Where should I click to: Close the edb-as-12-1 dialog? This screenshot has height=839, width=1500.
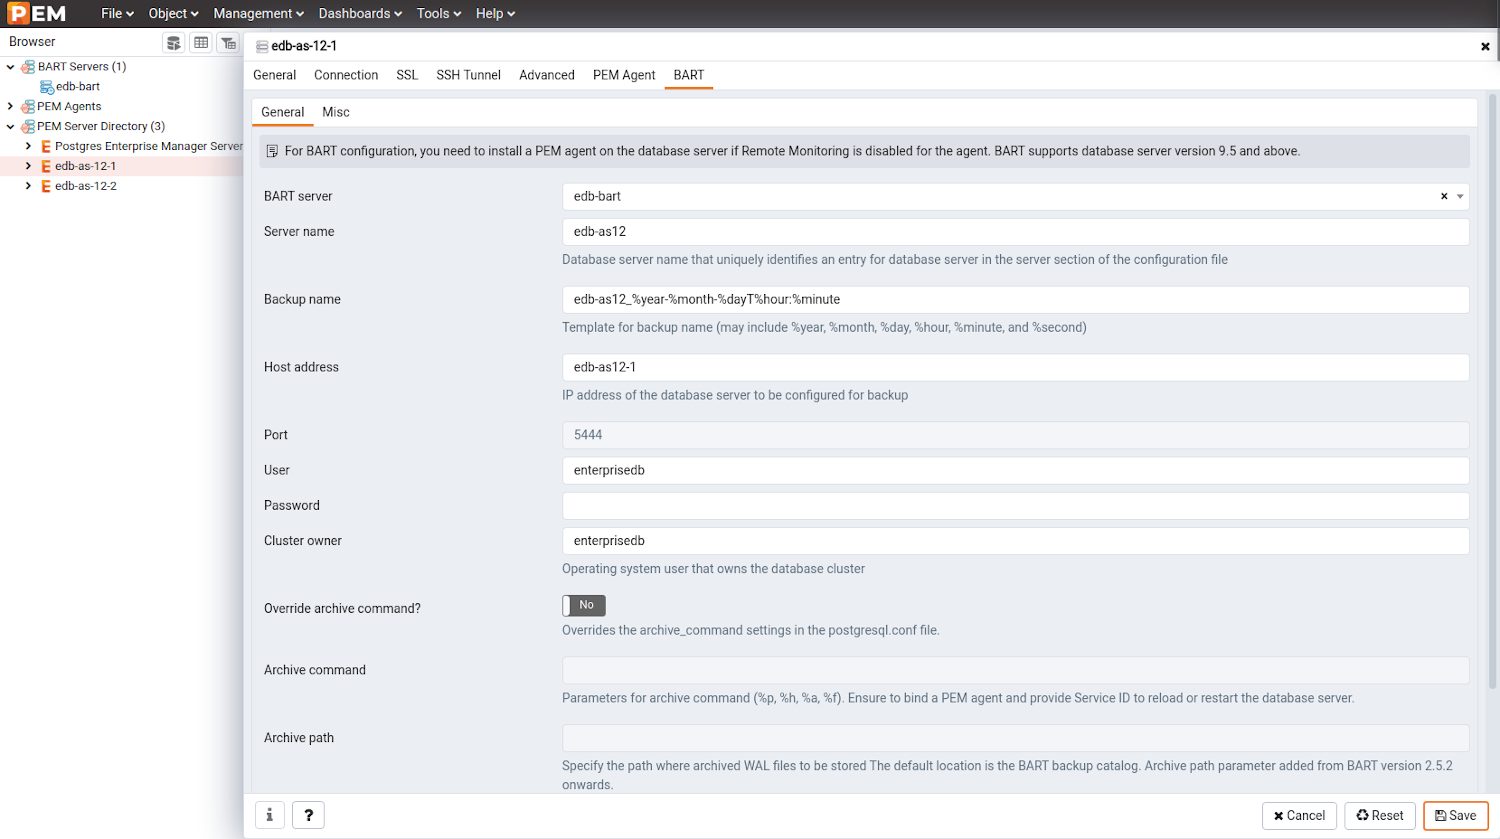(x=1485, y=46)
